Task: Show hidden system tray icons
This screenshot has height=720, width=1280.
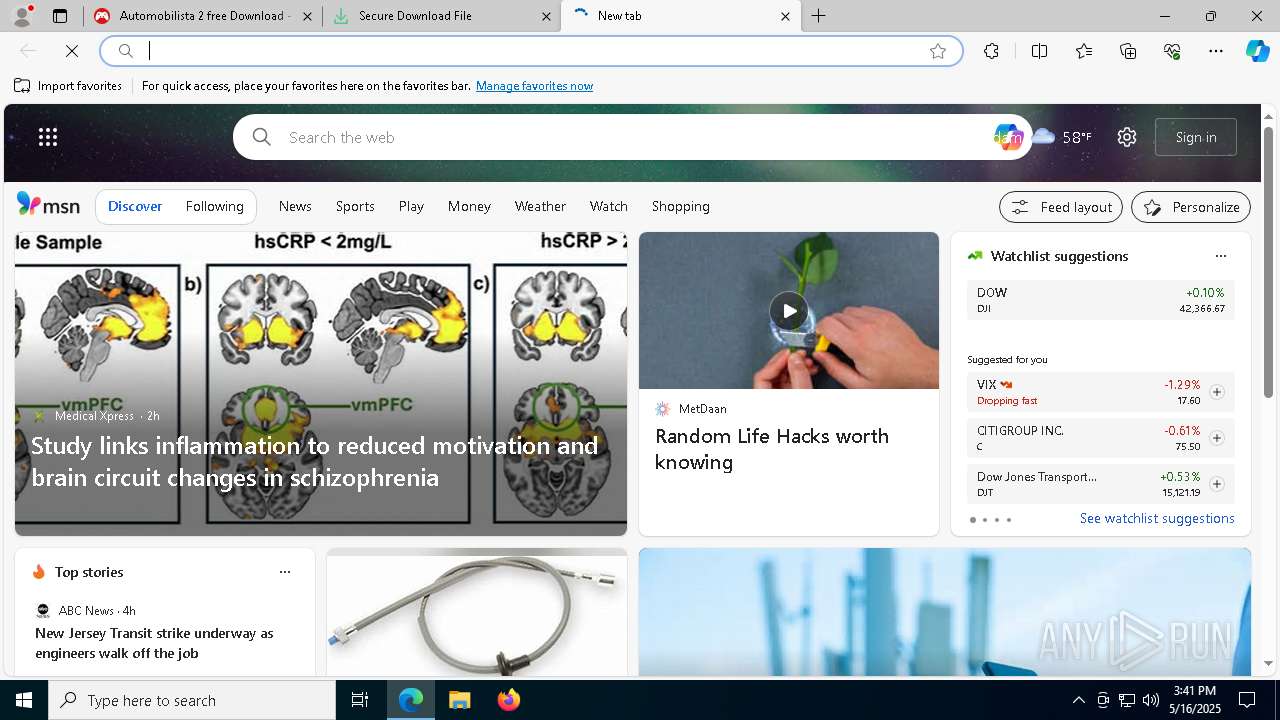Action: [1078, 700]
